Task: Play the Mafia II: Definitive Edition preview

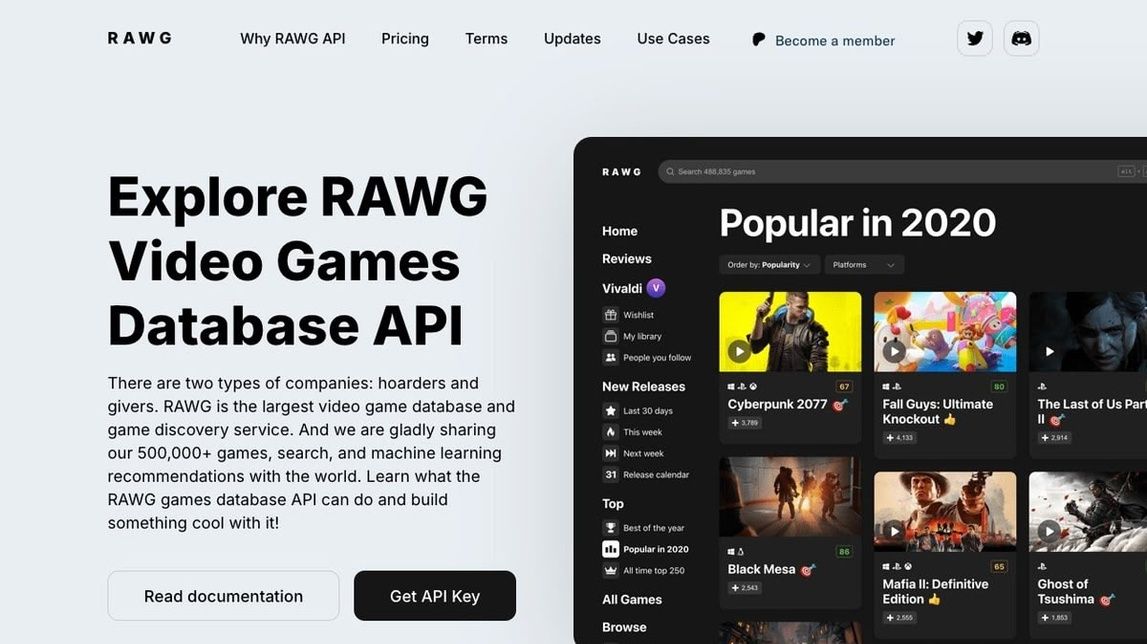Action: (x=894, y=531)
